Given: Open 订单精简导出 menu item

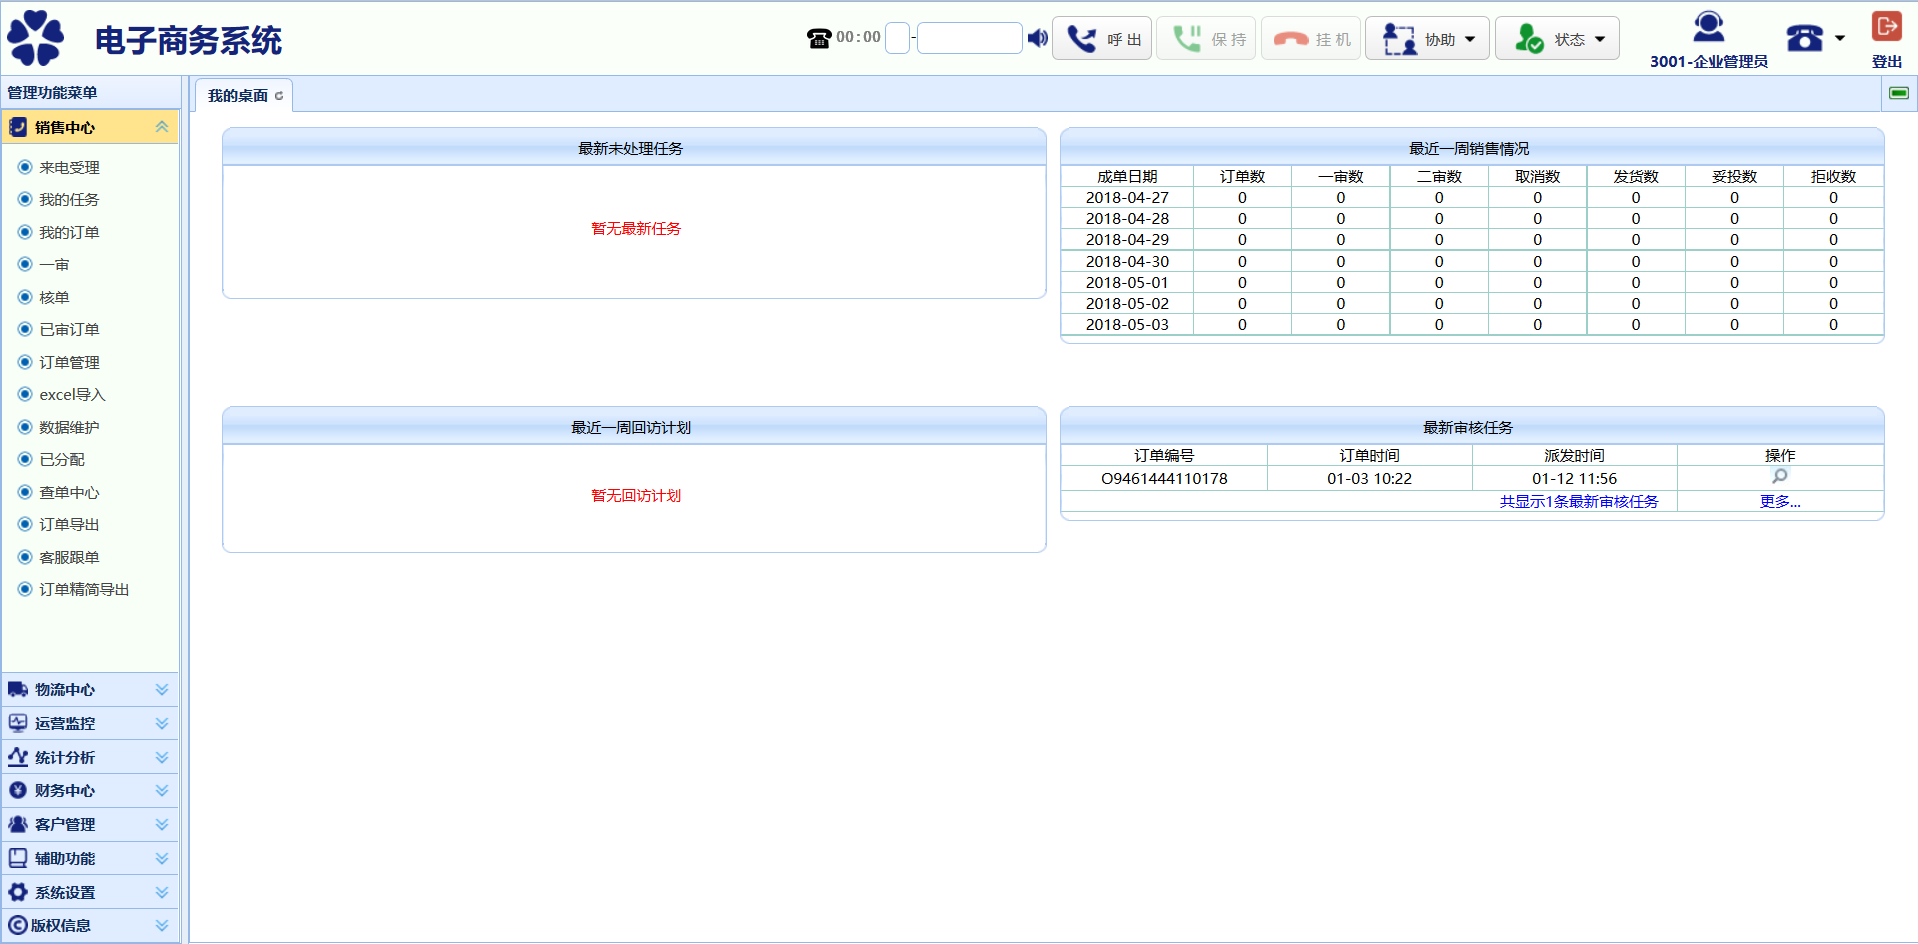Looking at the screenshot, I should pos(84,589).
